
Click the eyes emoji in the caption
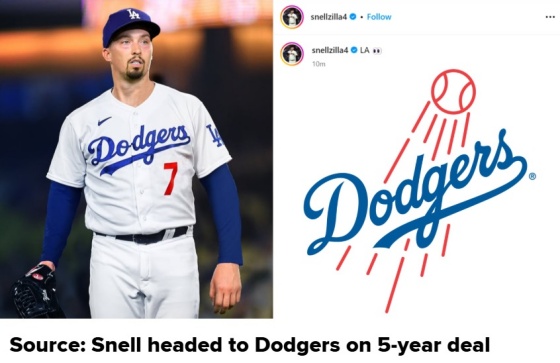(x=377, y=51)
